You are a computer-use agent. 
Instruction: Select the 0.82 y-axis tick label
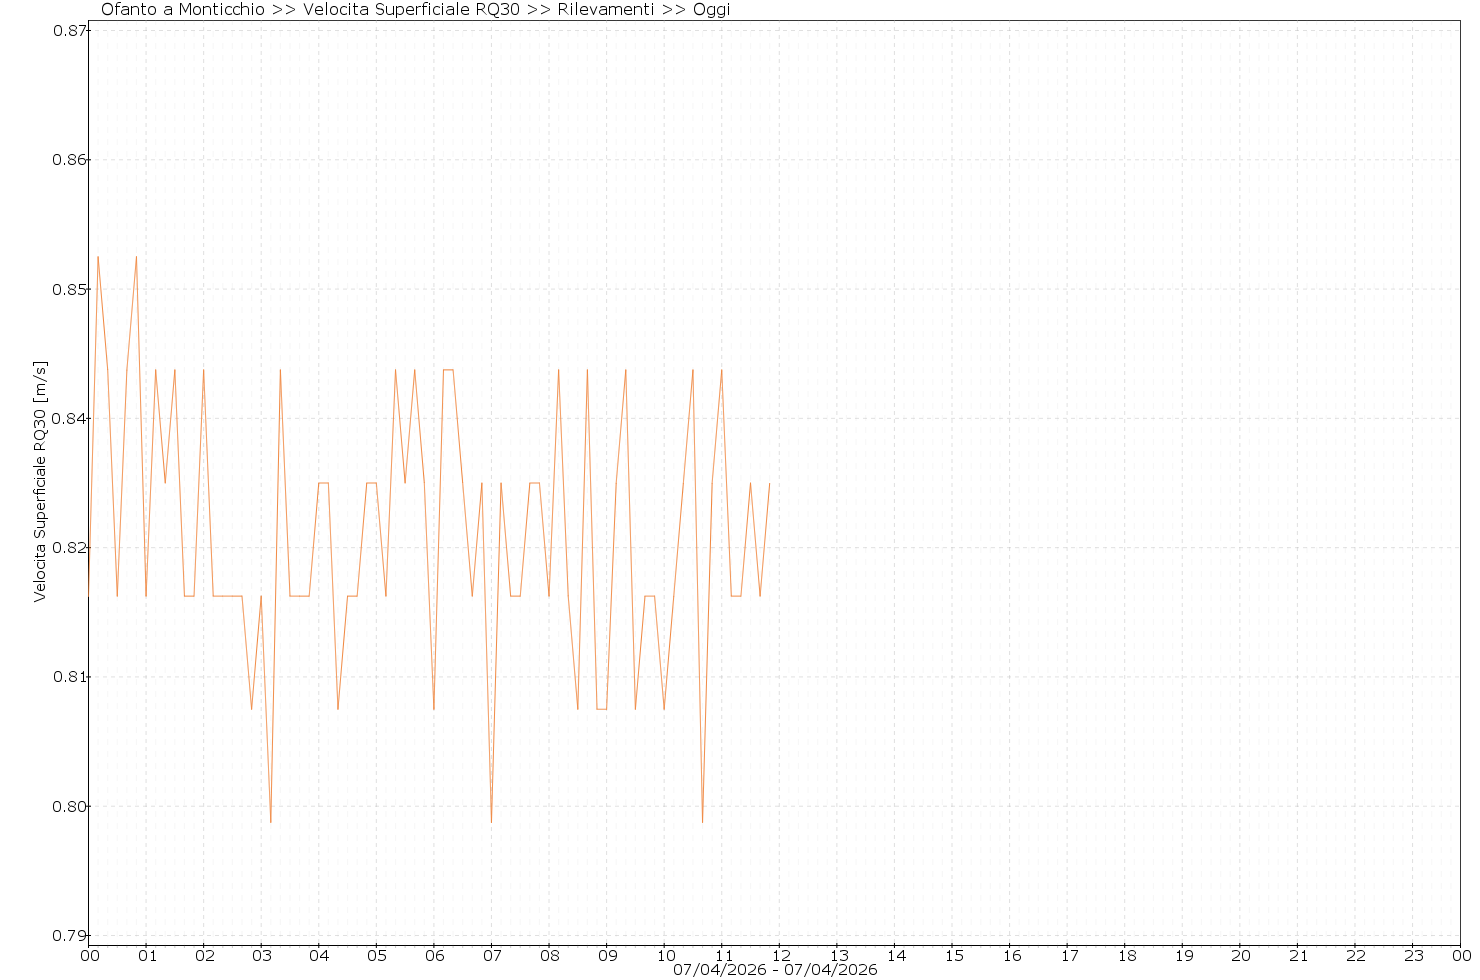pyautogui.click(x=70, y=548)
